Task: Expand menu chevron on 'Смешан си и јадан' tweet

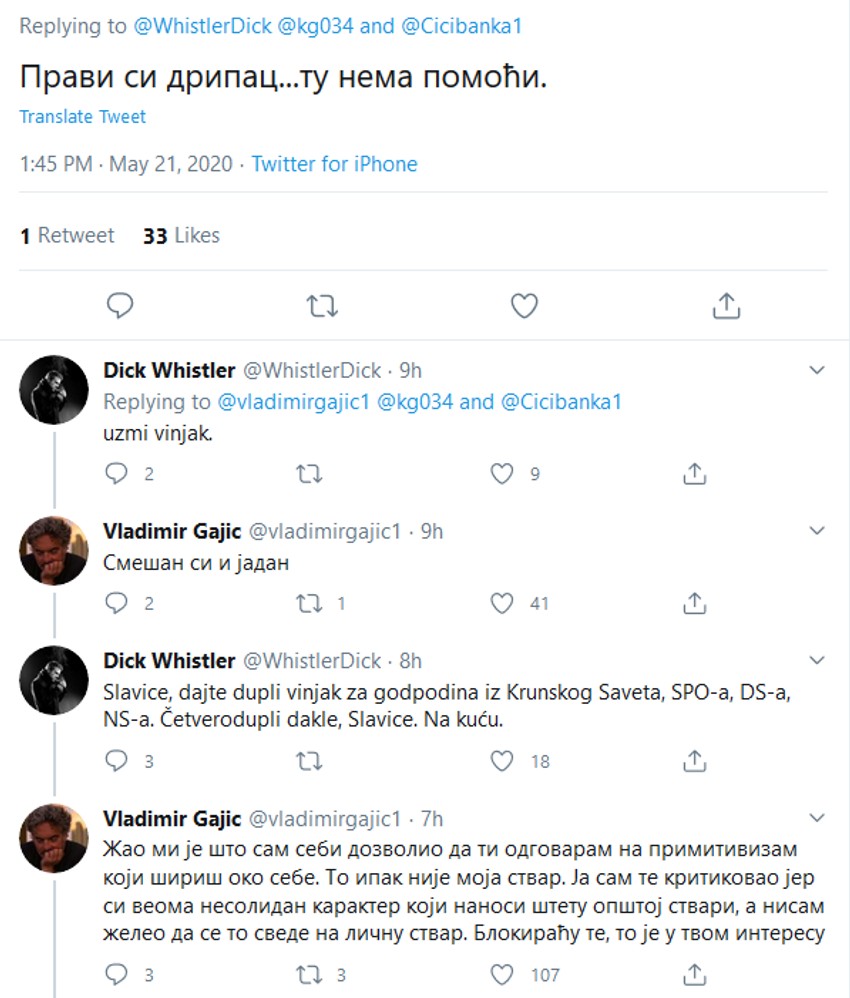Action: click(x=817, y=531)
